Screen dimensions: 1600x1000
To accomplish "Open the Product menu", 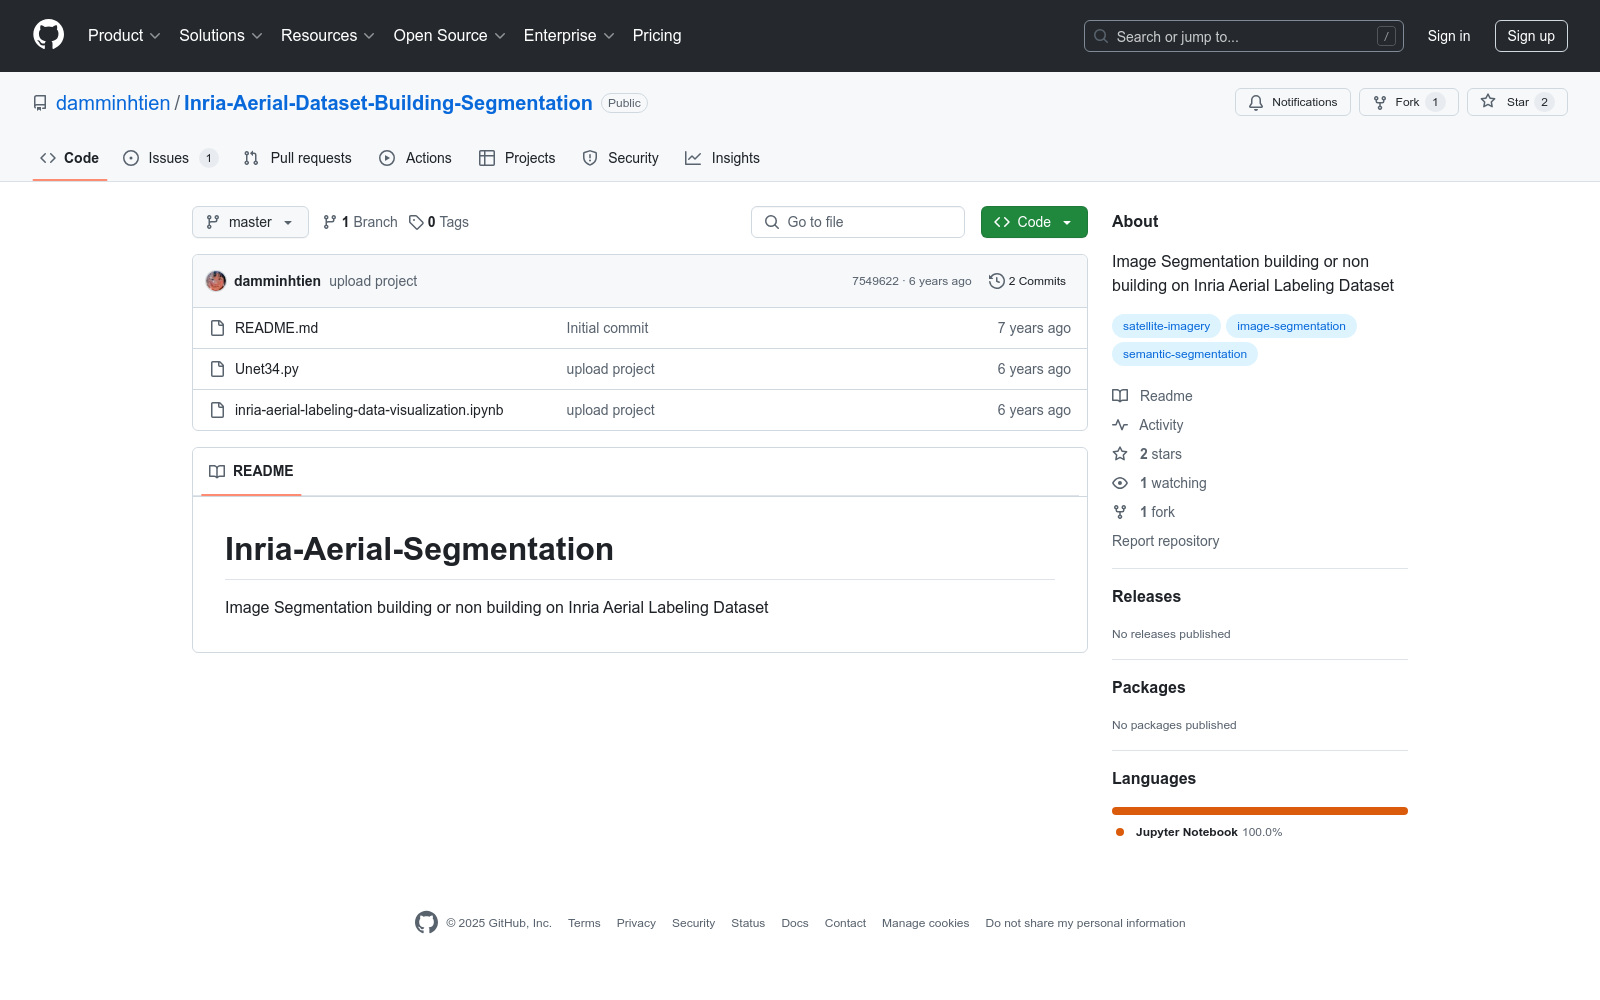I will coord(124,36).
